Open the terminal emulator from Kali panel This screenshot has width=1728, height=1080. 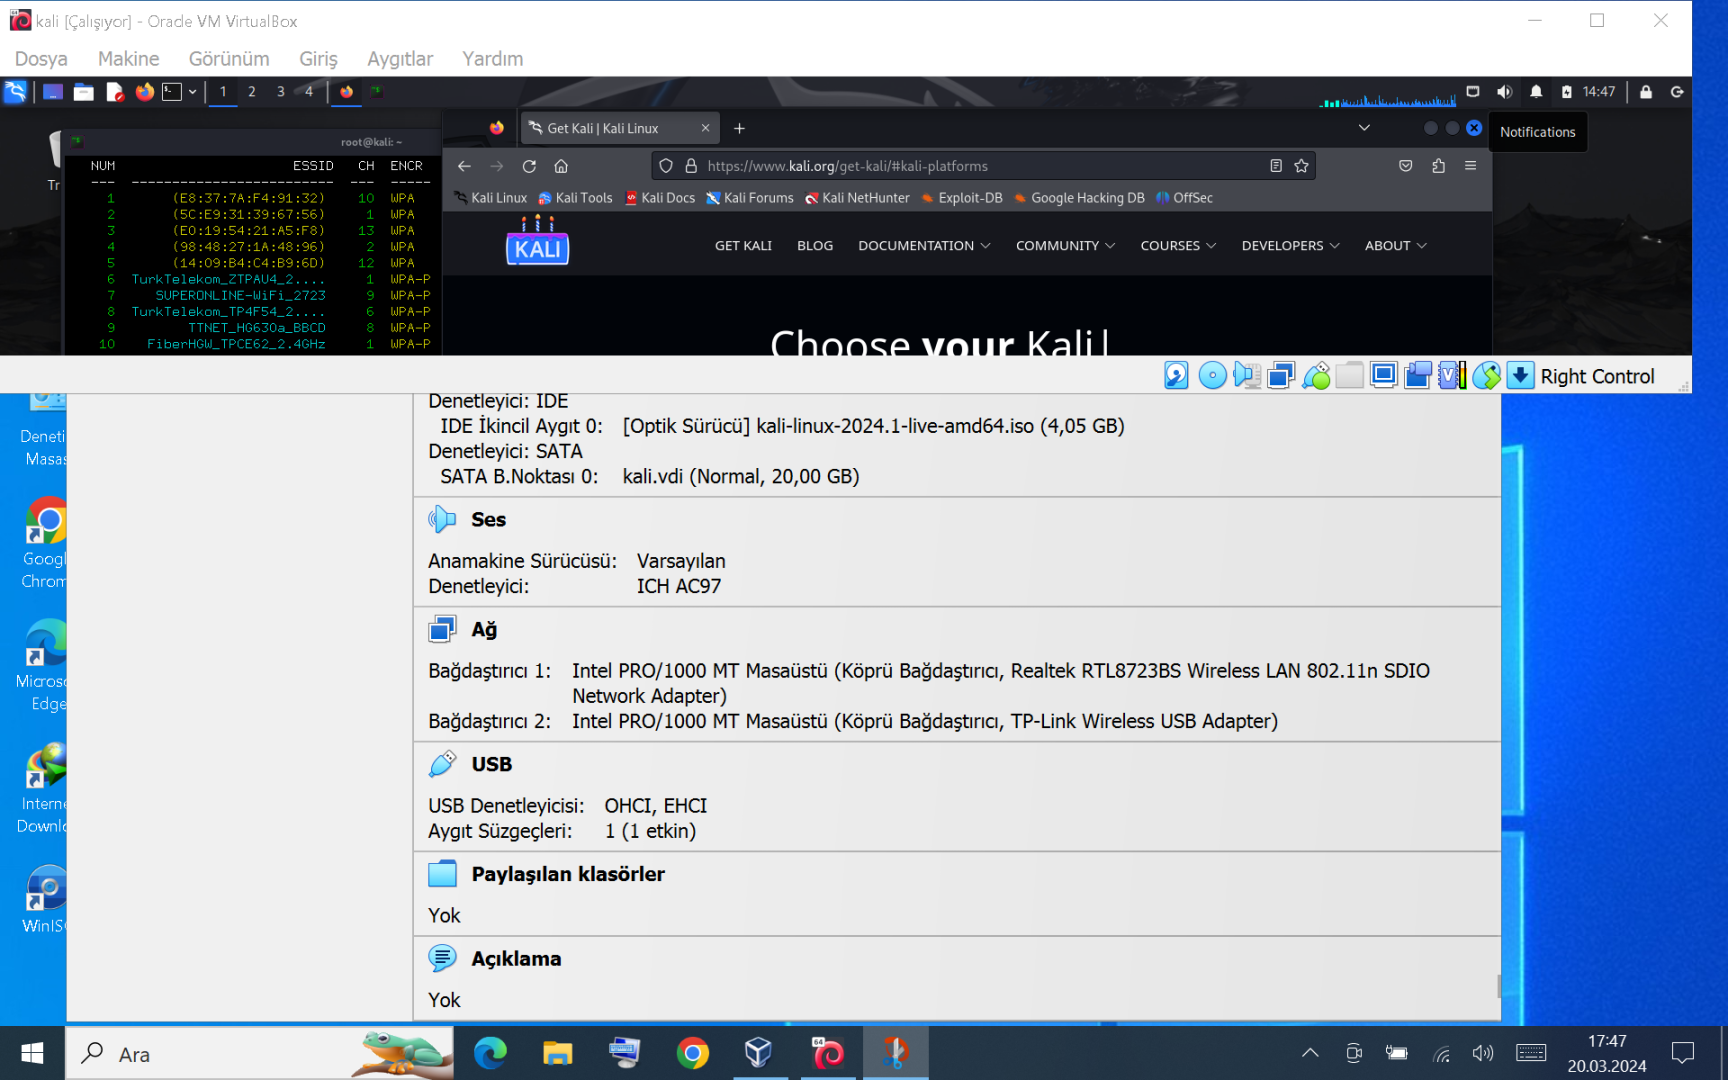tap(173, 92)
